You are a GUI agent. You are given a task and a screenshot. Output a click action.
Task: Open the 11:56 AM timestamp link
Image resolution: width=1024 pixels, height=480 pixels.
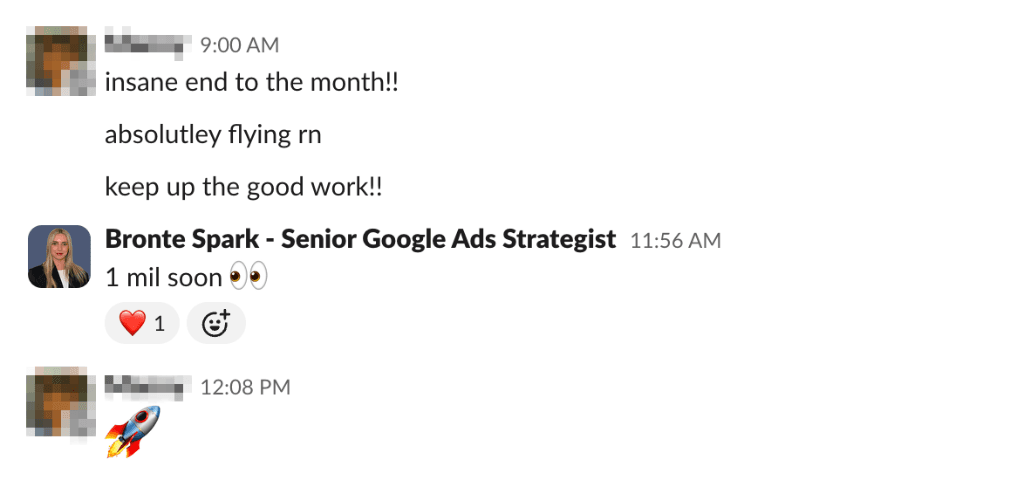(x=675, y=241)
